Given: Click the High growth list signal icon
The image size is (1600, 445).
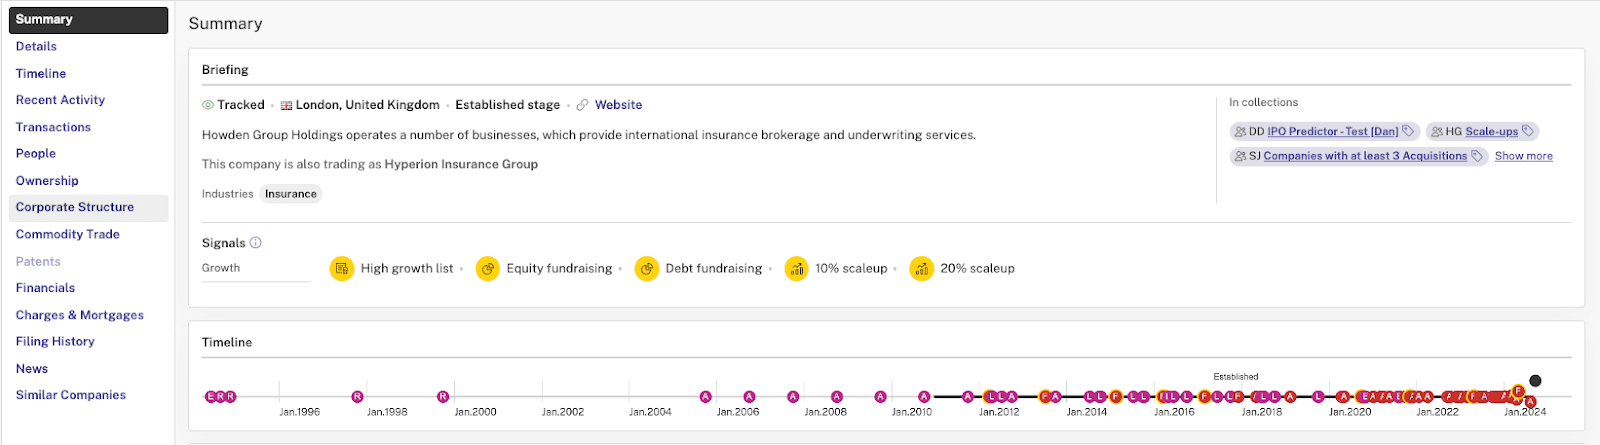Looking at the screenshot, I should (x=342, y=268).
